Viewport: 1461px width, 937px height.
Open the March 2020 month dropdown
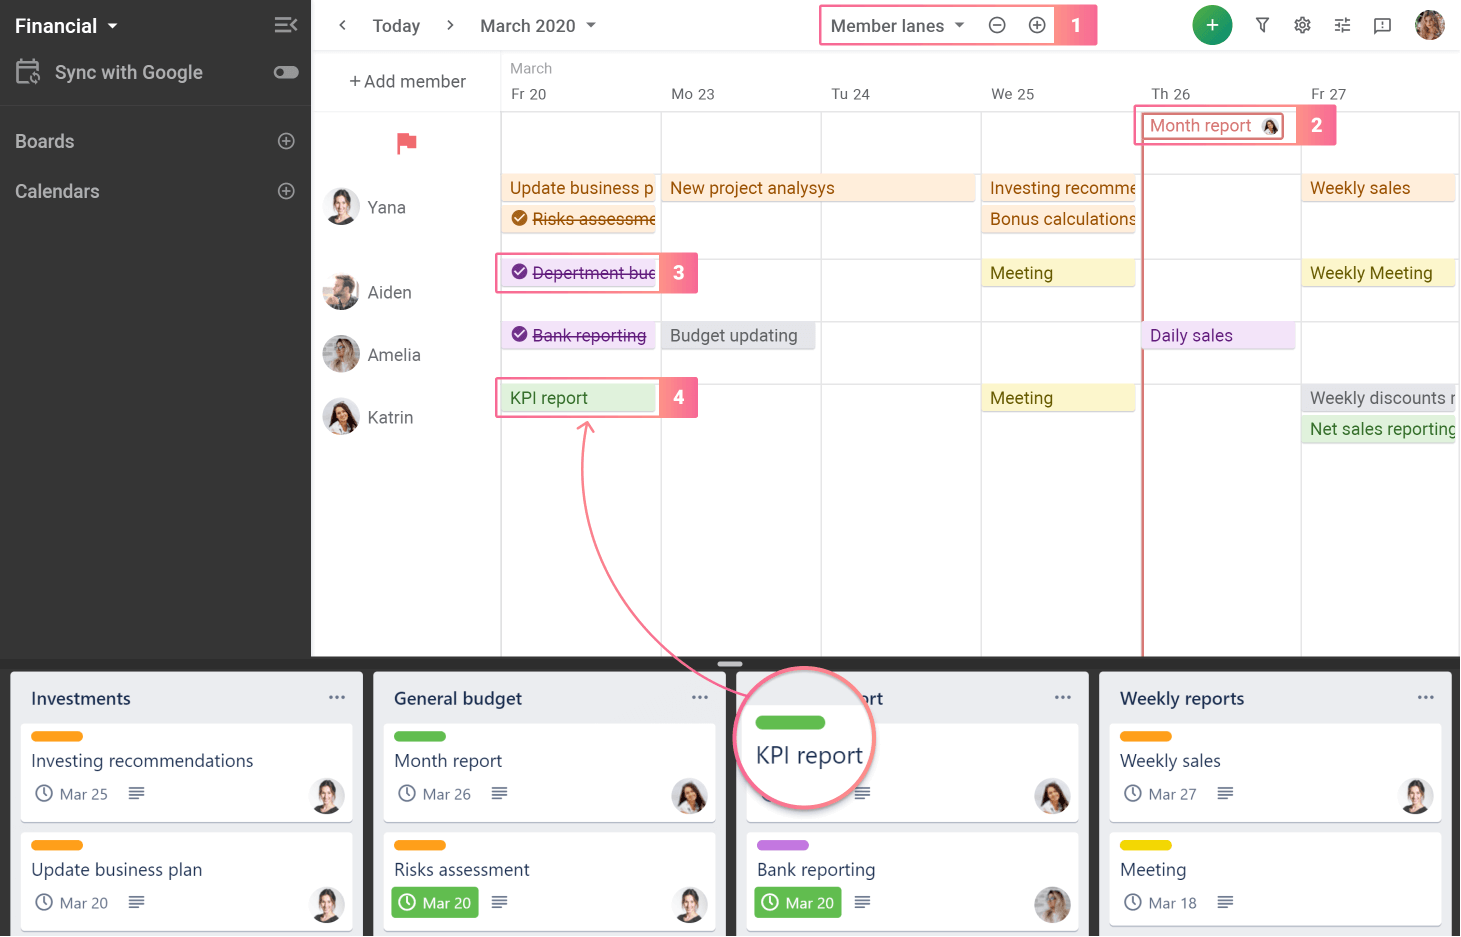click(x=537, y=26)
